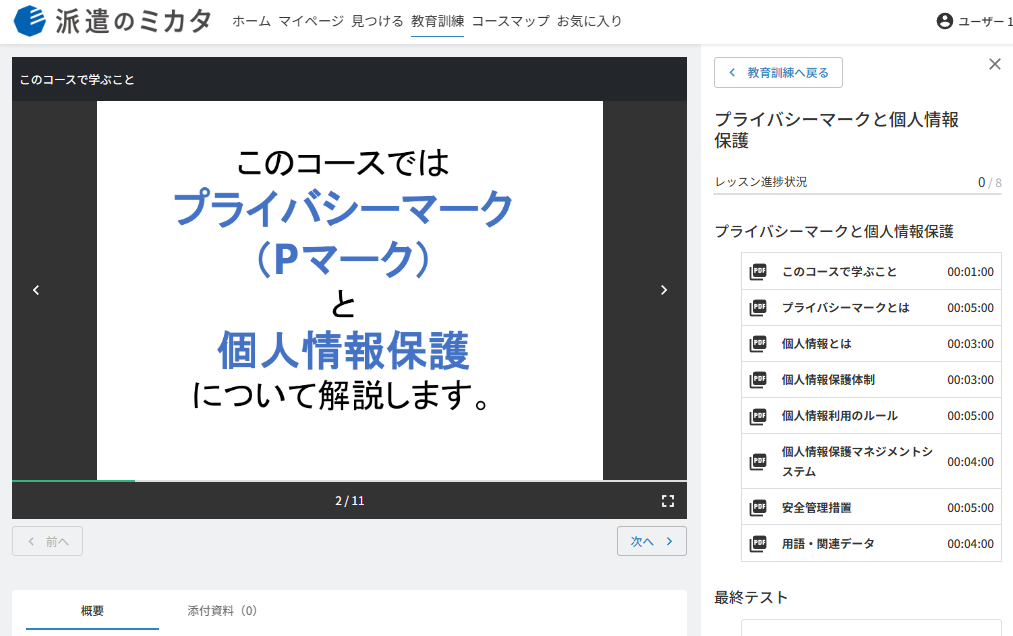Screen dimensions: 1013x636
Task: Click PDF icon for 安全管理措置
Action: [758, 508]
